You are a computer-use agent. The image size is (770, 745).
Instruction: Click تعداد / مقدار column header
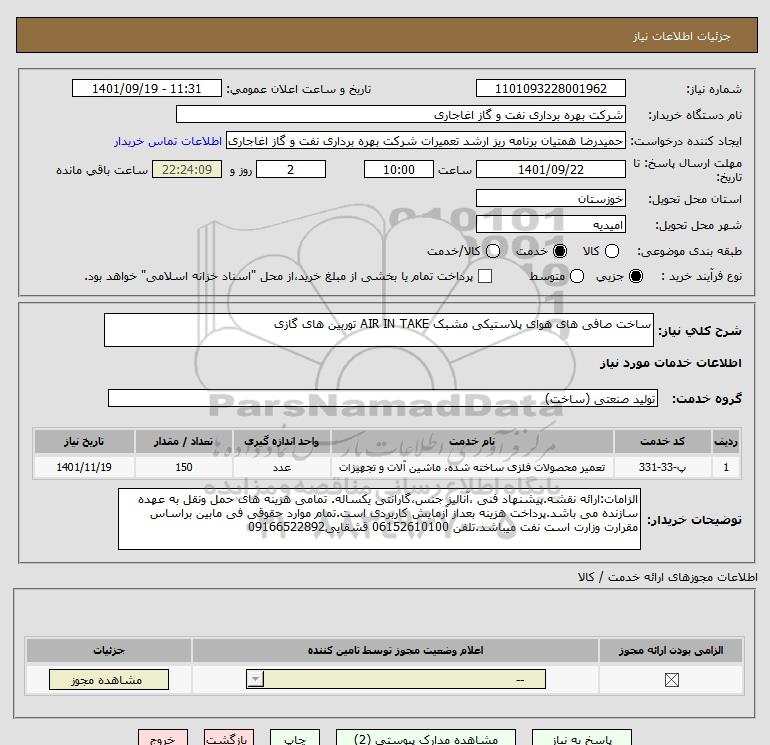pyautogui.click(x=184, y=441)
